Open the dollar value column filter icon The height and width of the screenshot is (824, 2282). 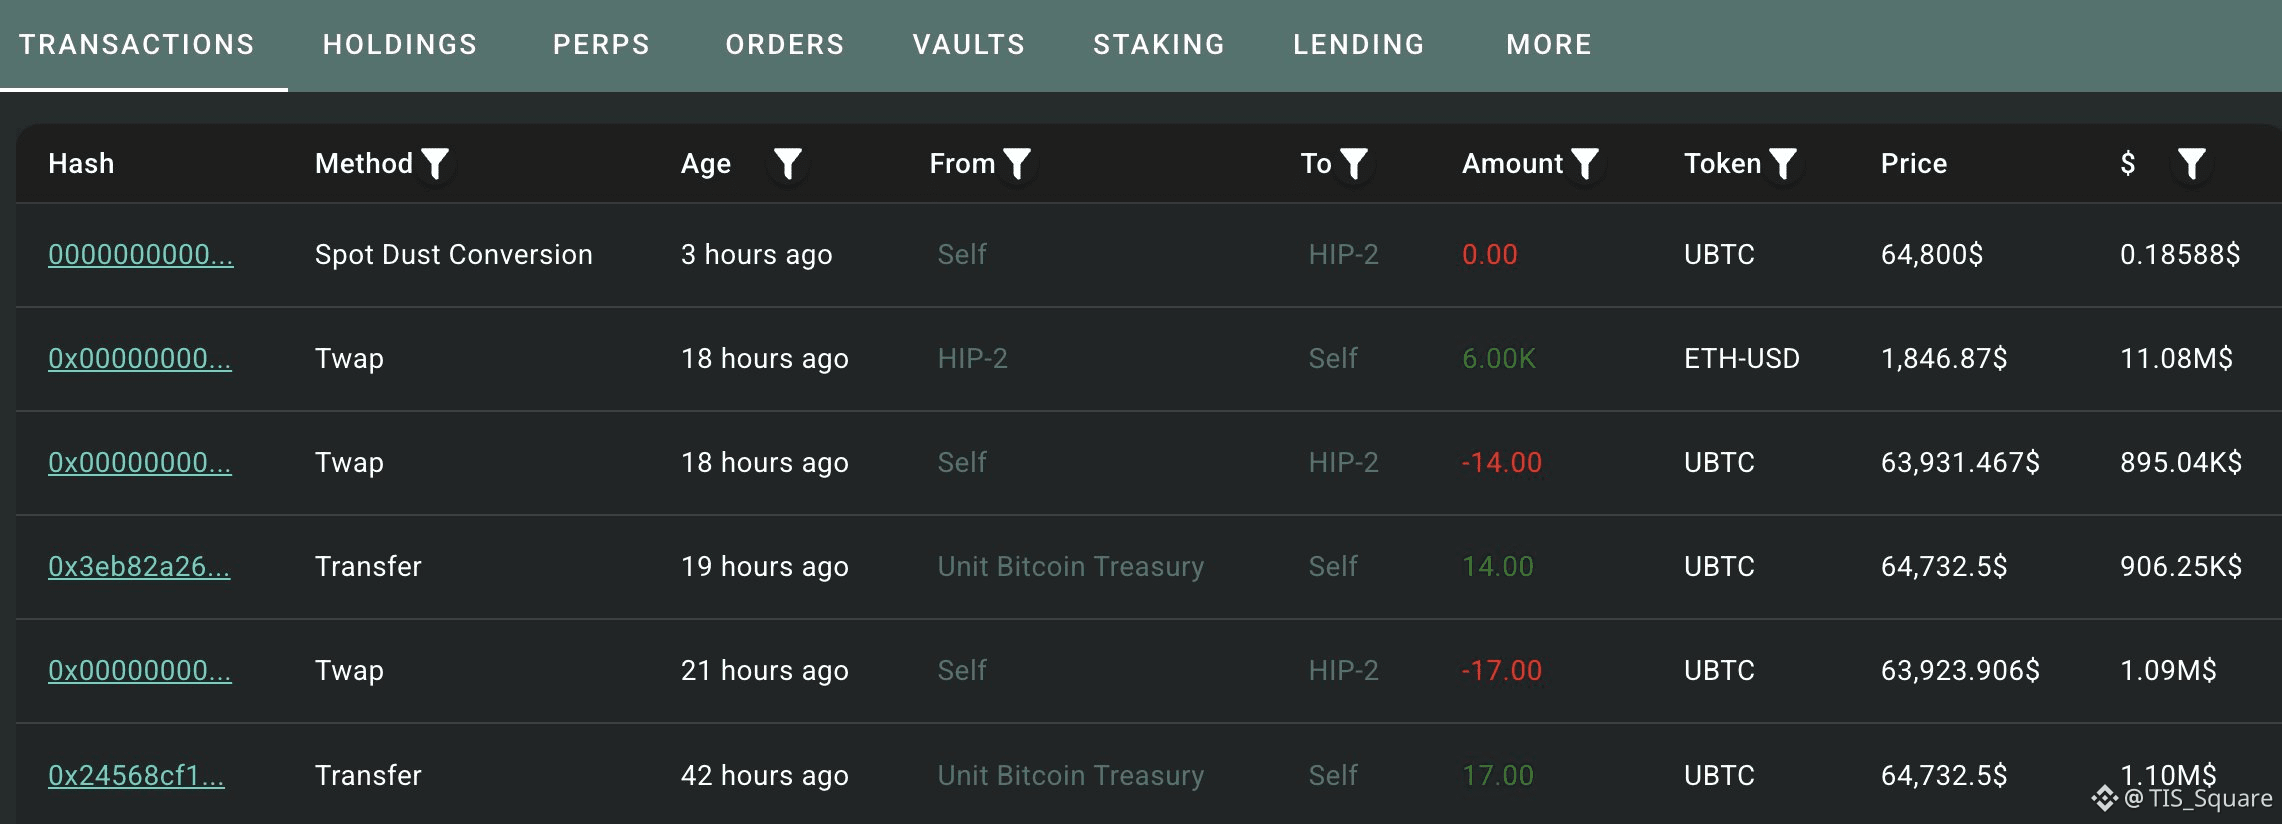(x=2192, y=164)
